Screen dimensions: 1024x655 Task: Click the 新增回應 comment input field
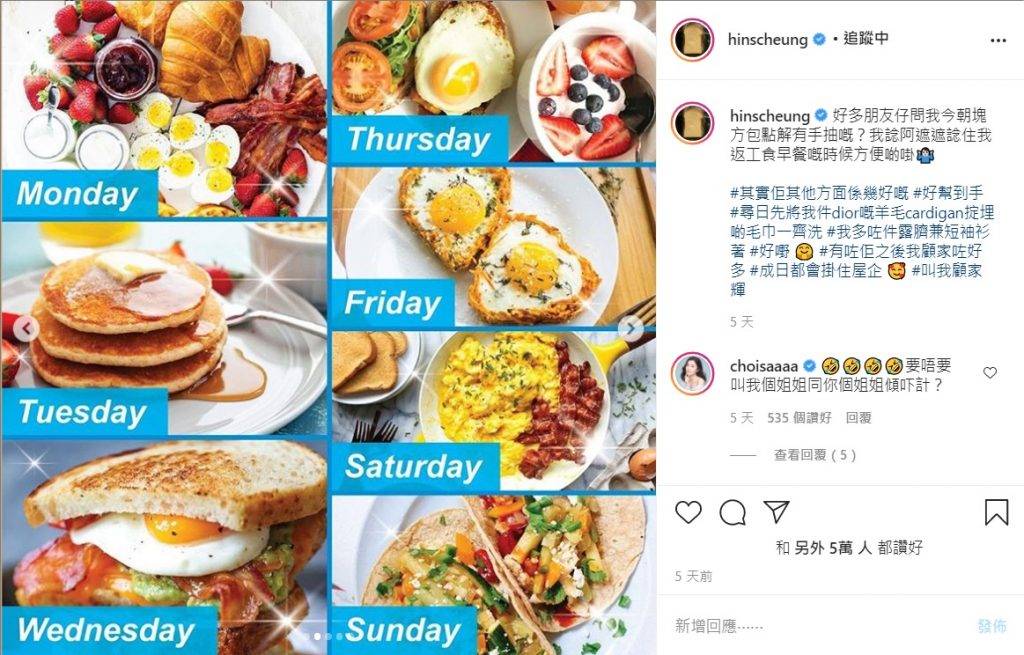(x=816, y=626)
